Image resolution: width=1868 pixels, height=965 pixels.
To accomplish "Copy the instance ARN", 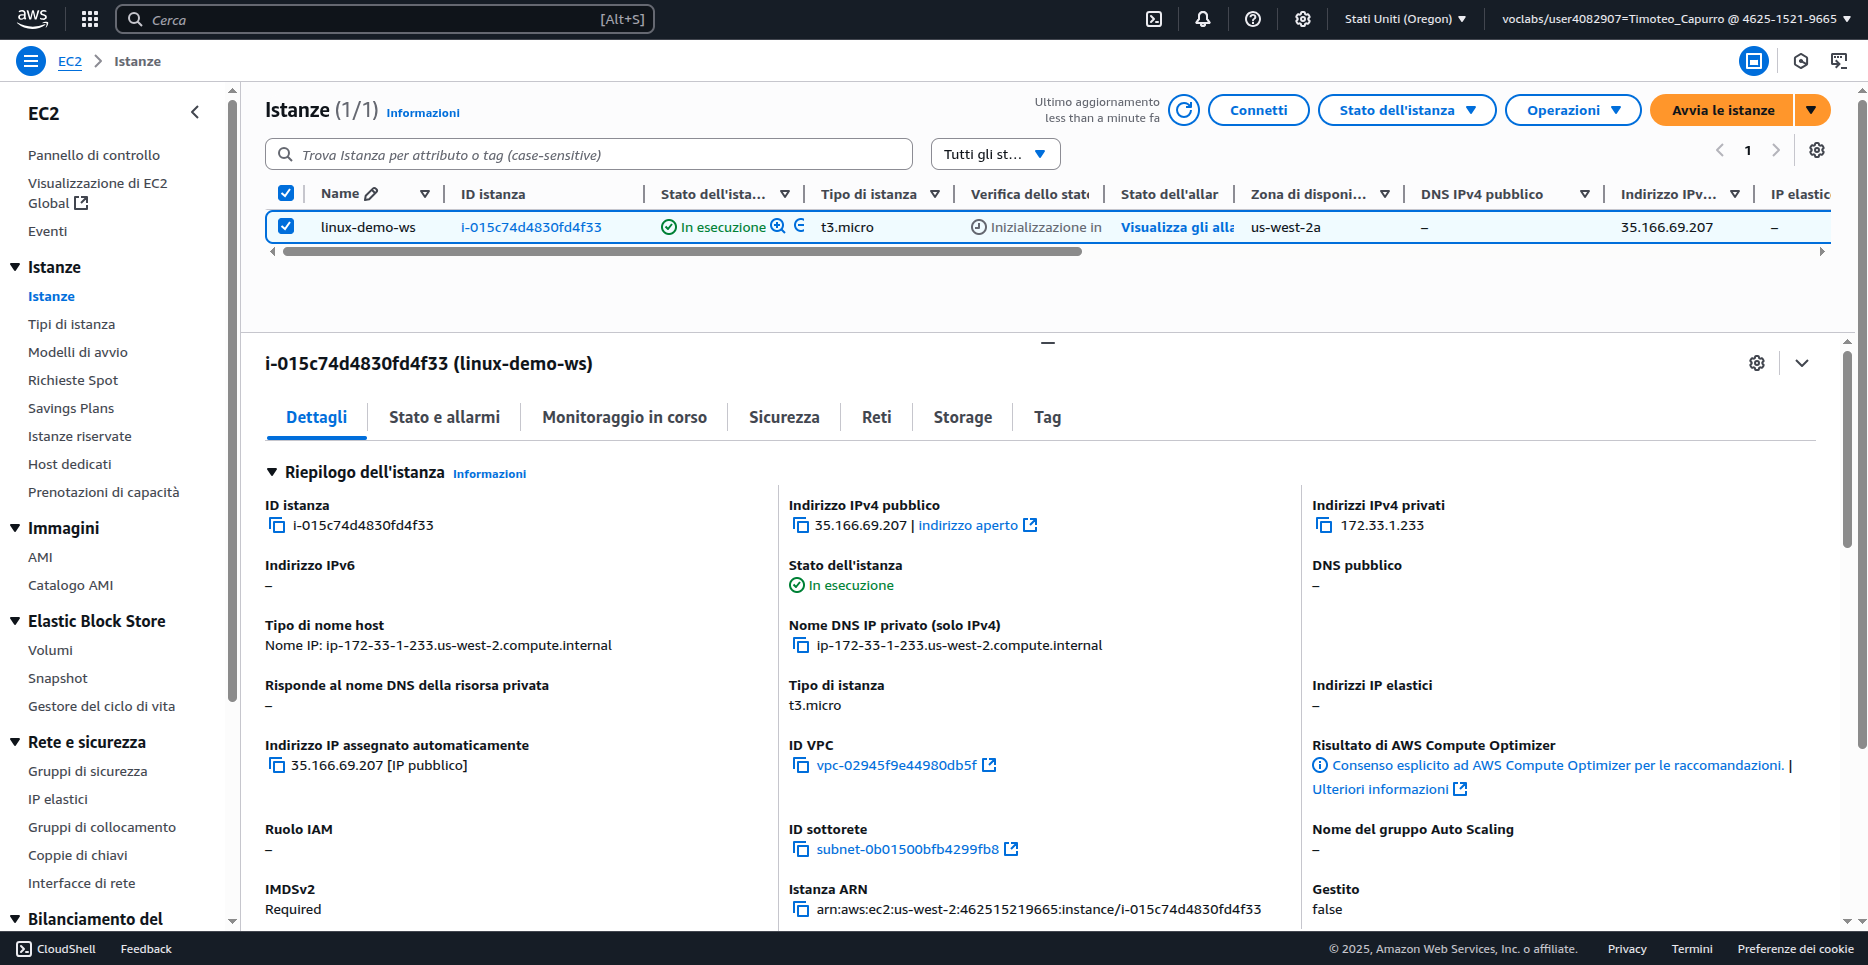I will coord(800,909).
